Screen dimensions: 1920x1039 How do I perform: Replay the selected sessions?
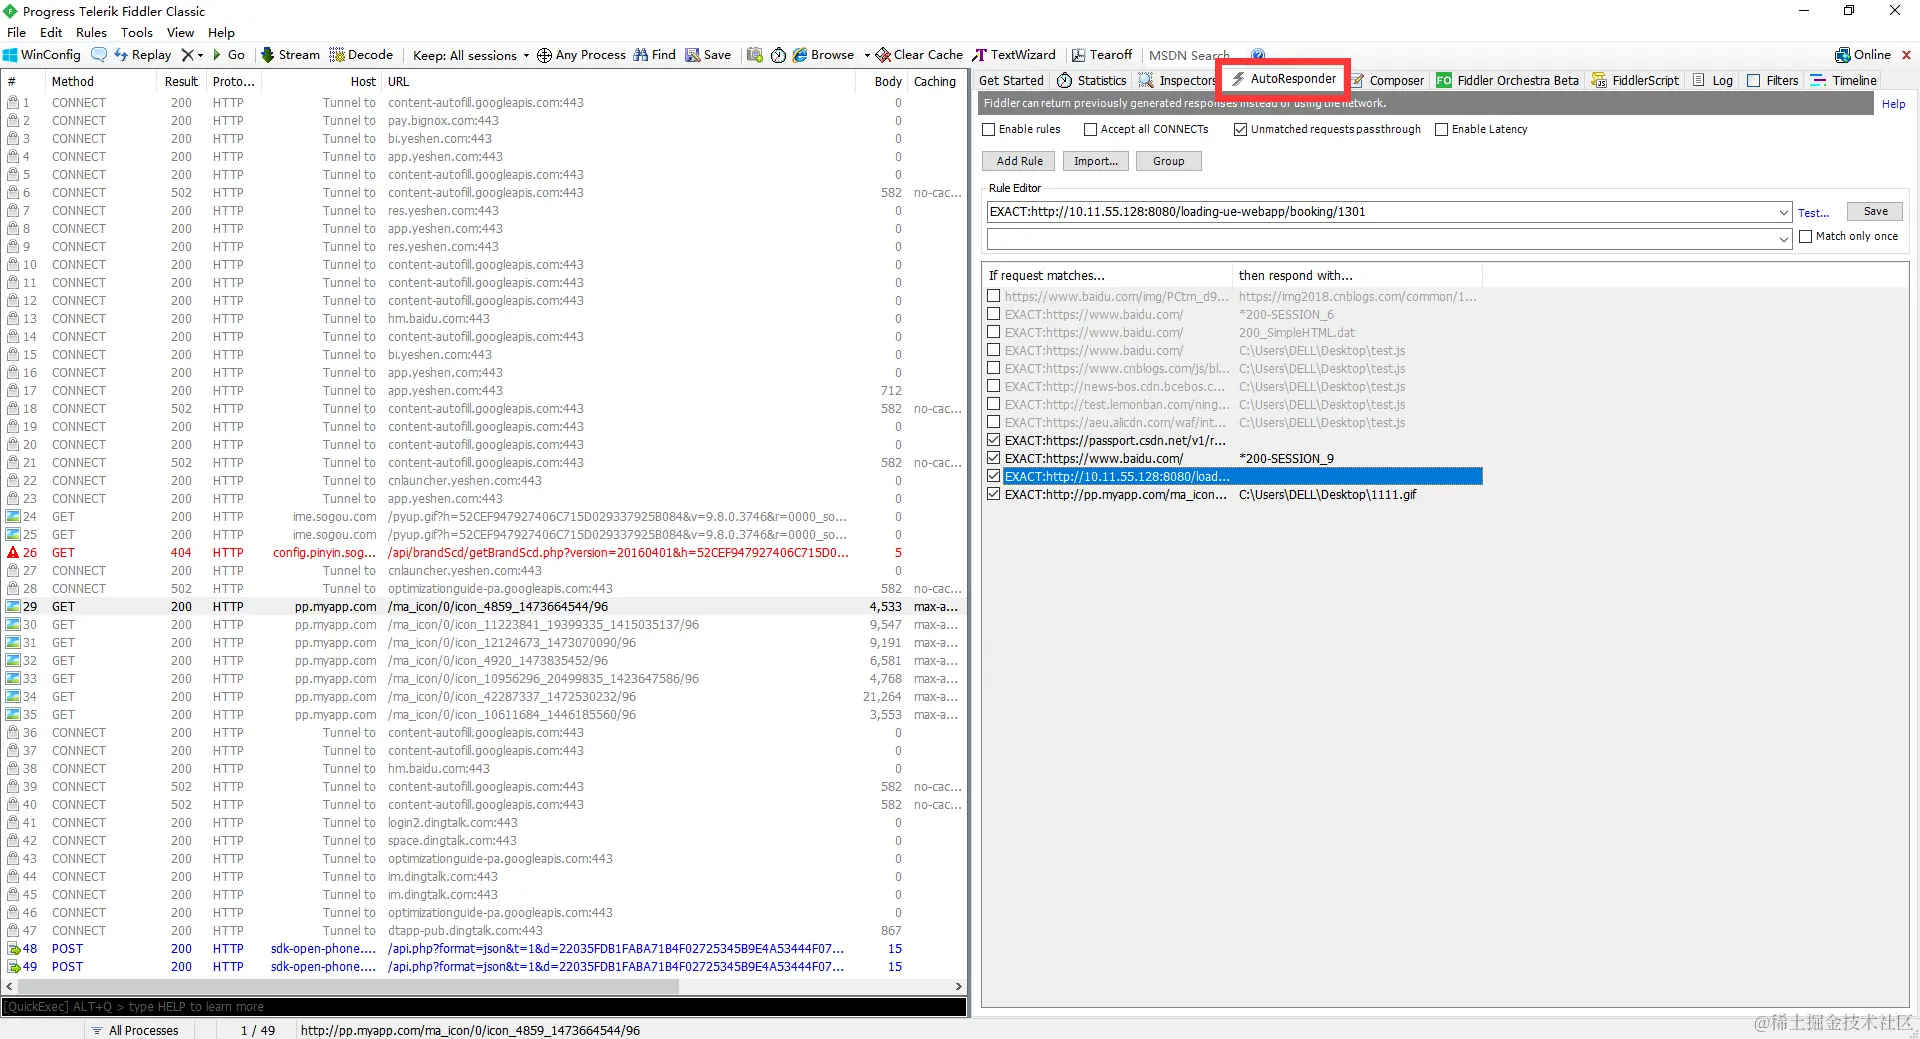pyautogui.click(x=143, y=55)
